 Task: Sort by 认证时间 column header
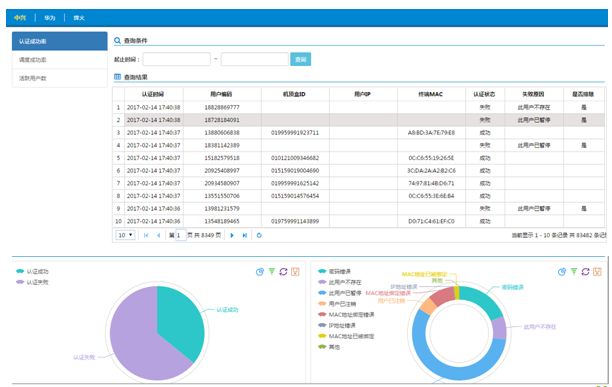153,94
